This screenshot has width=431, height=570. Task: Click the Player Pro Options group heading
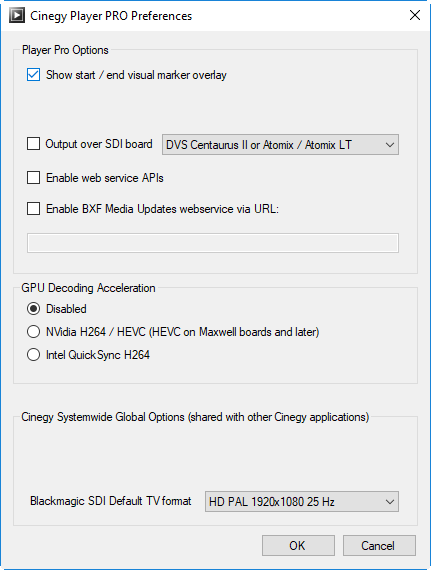(65, 50)
